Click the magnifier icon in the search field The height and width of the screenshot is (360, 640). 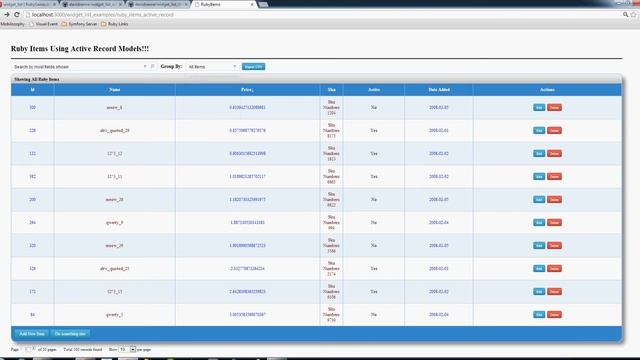point(152,66)
